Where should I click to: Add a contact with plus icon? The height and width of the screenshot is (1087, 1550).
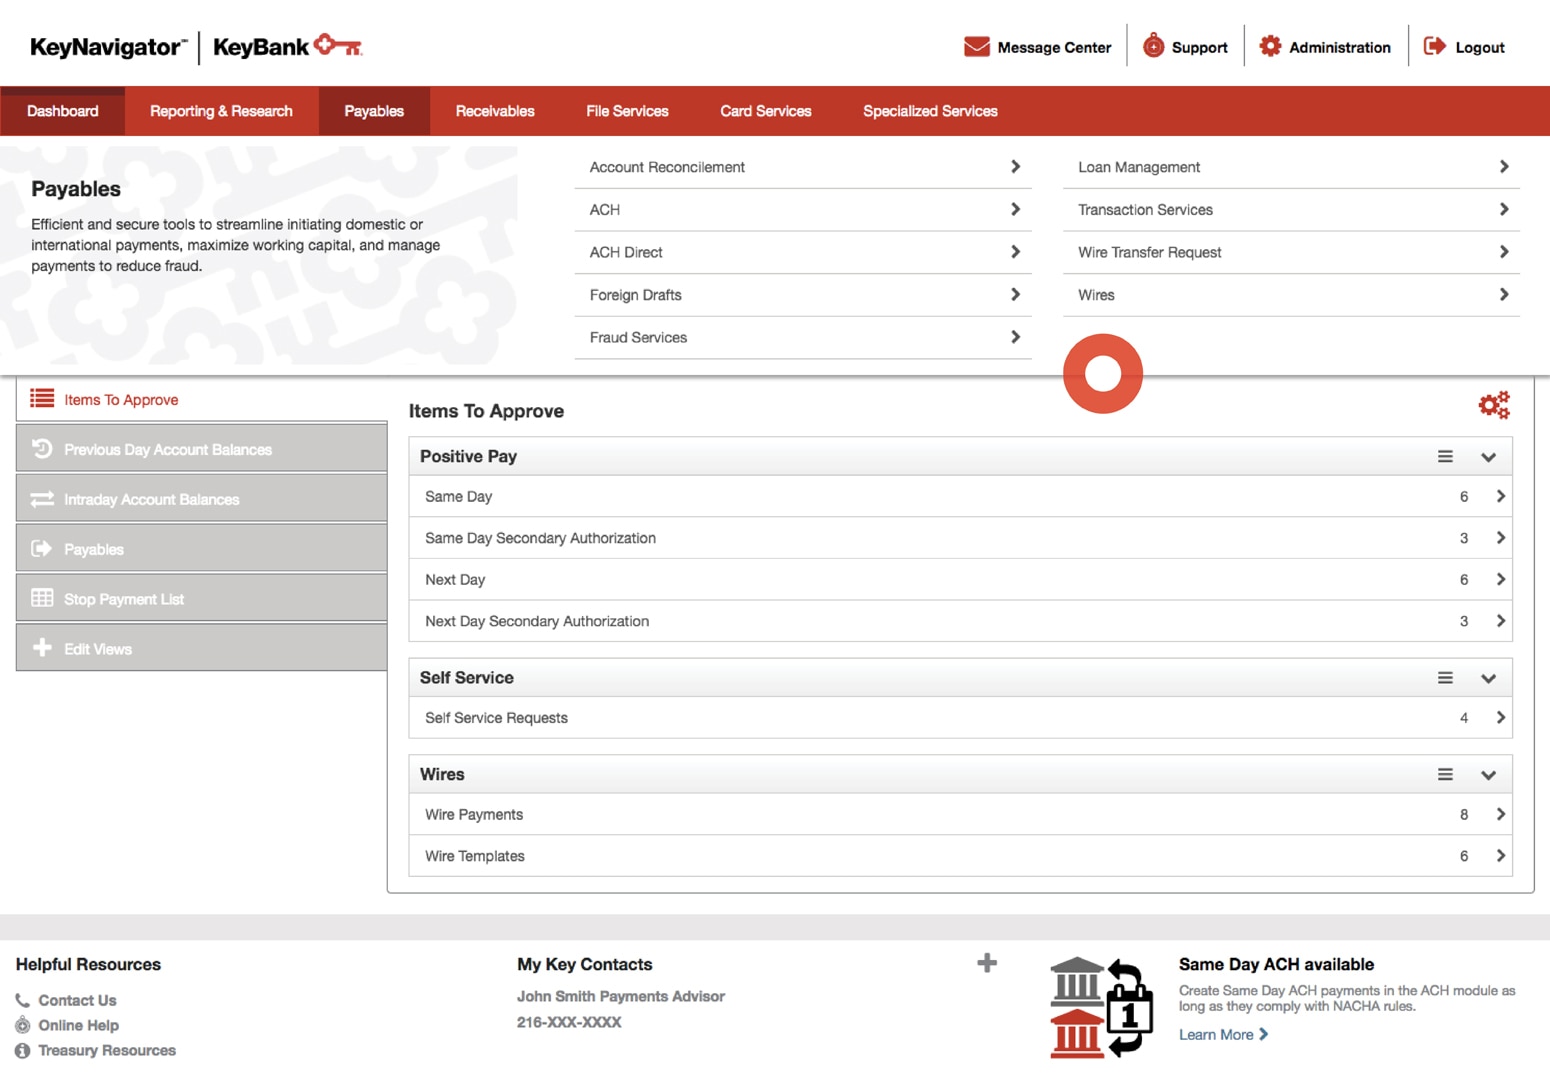[987, 963]
